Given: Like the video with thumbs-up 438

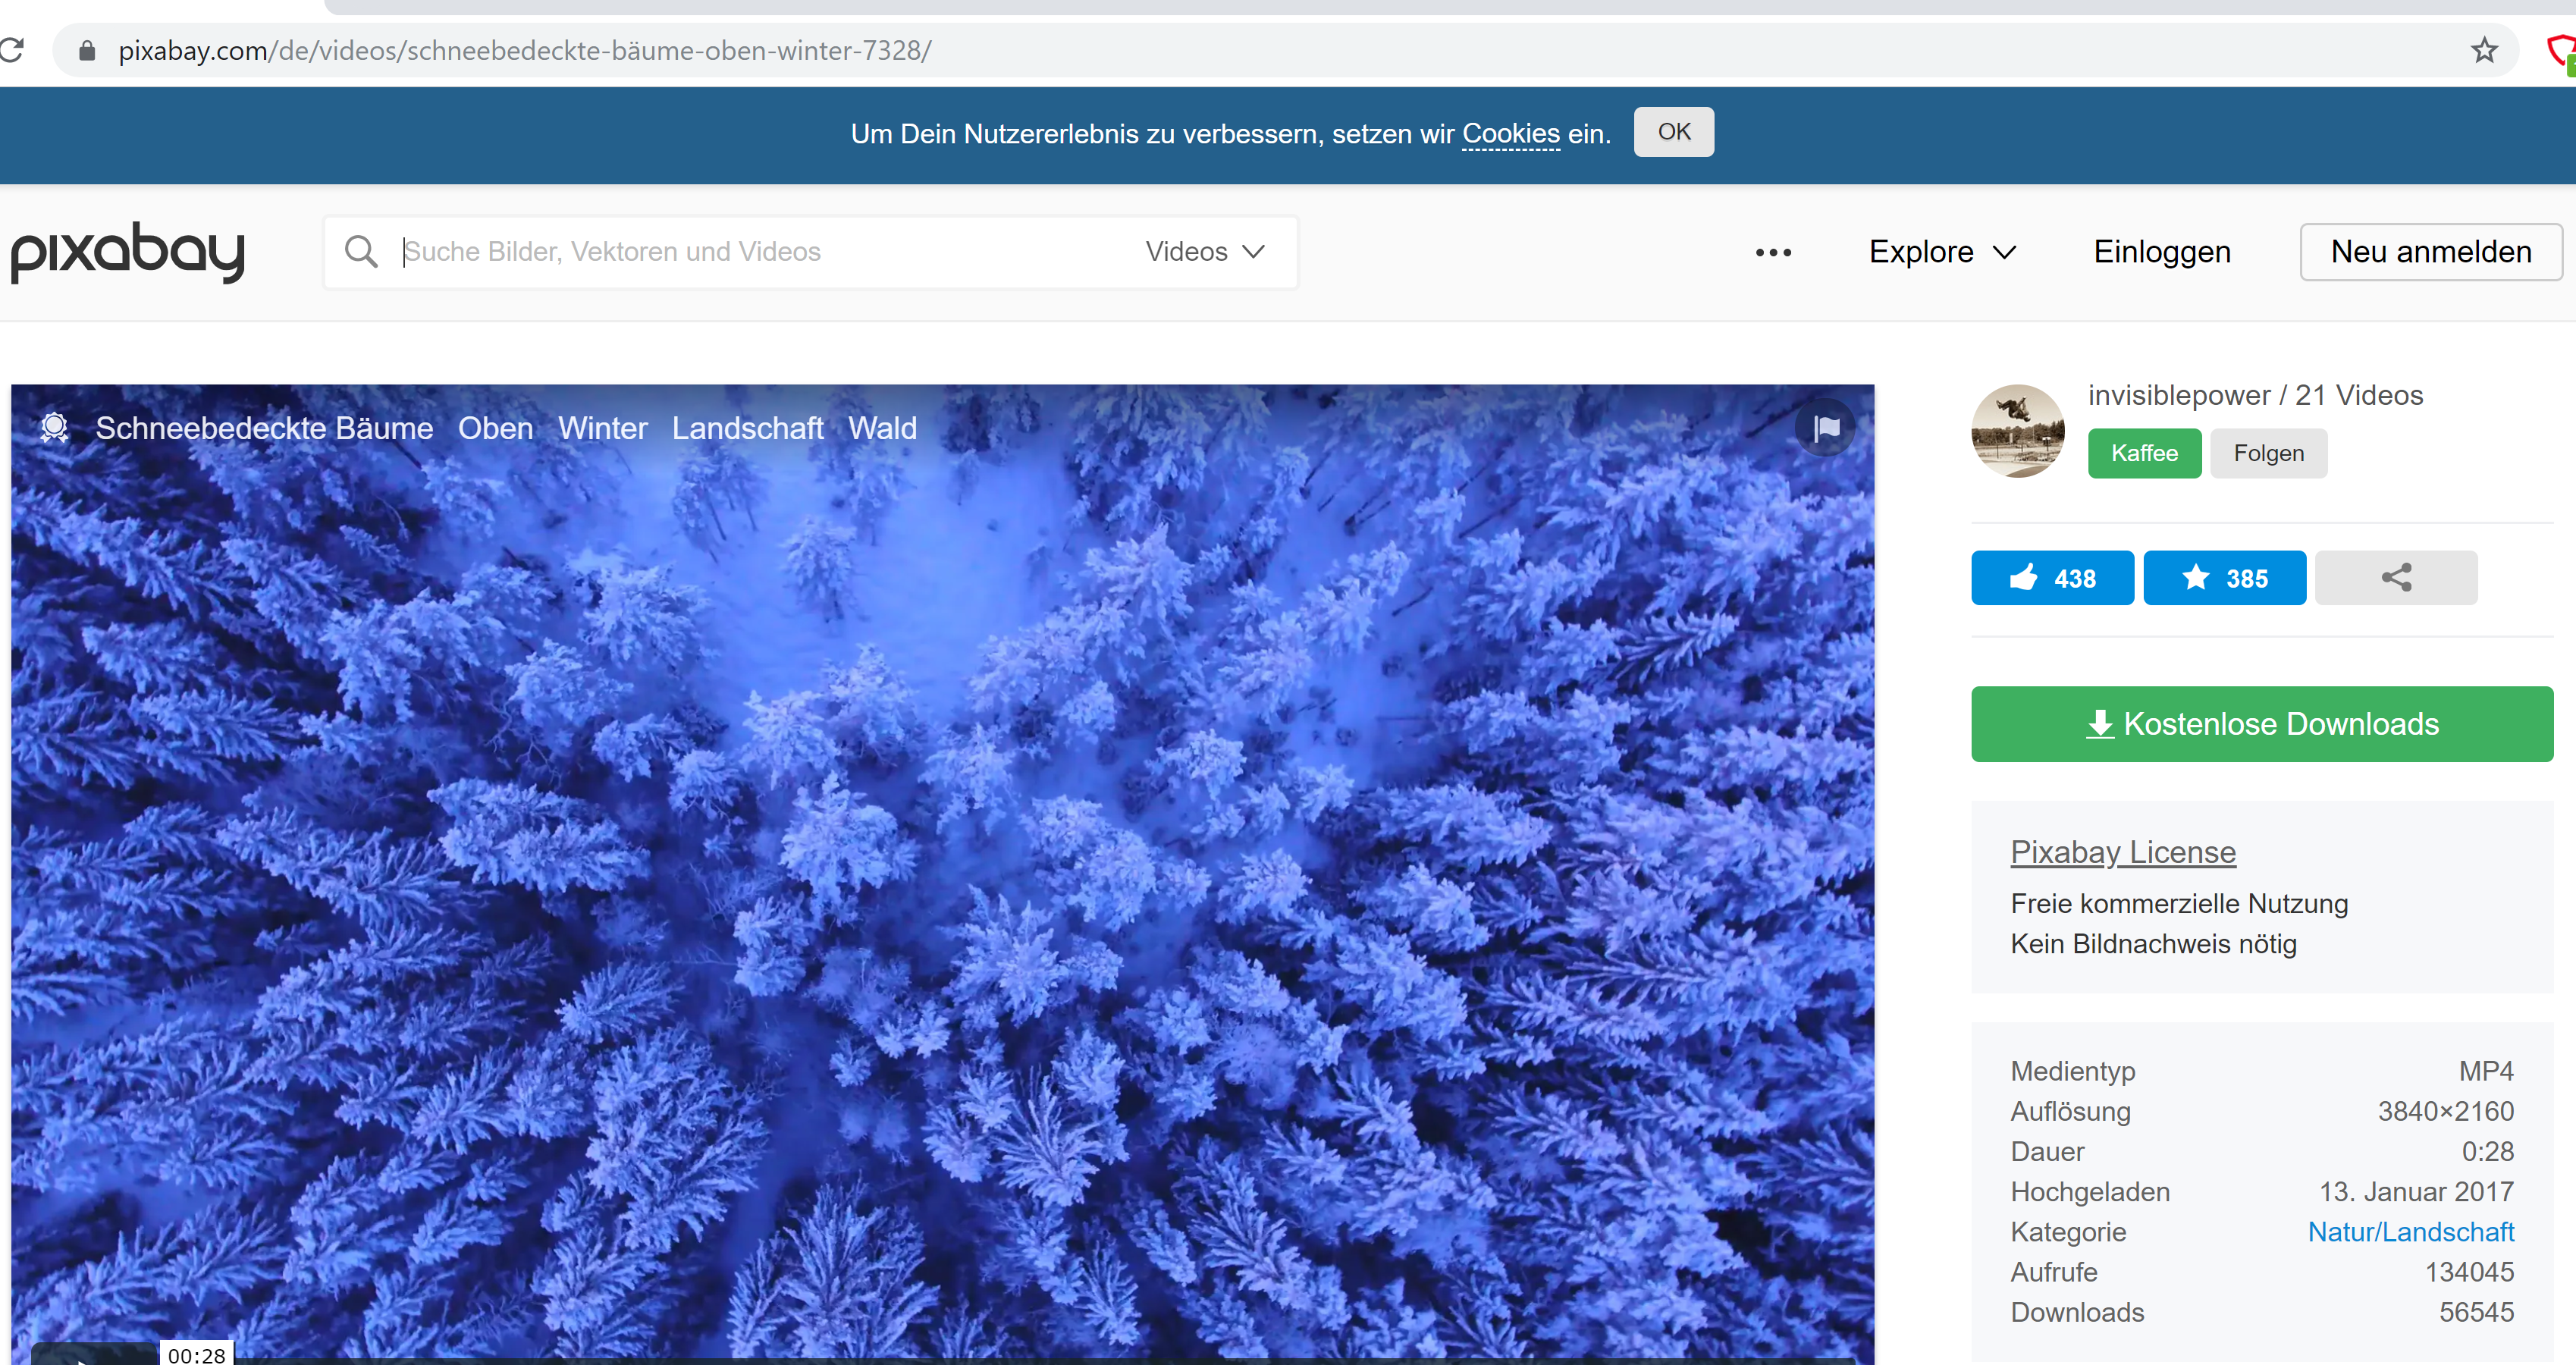Looking at the screenshot, I should tap(2052, 578).
